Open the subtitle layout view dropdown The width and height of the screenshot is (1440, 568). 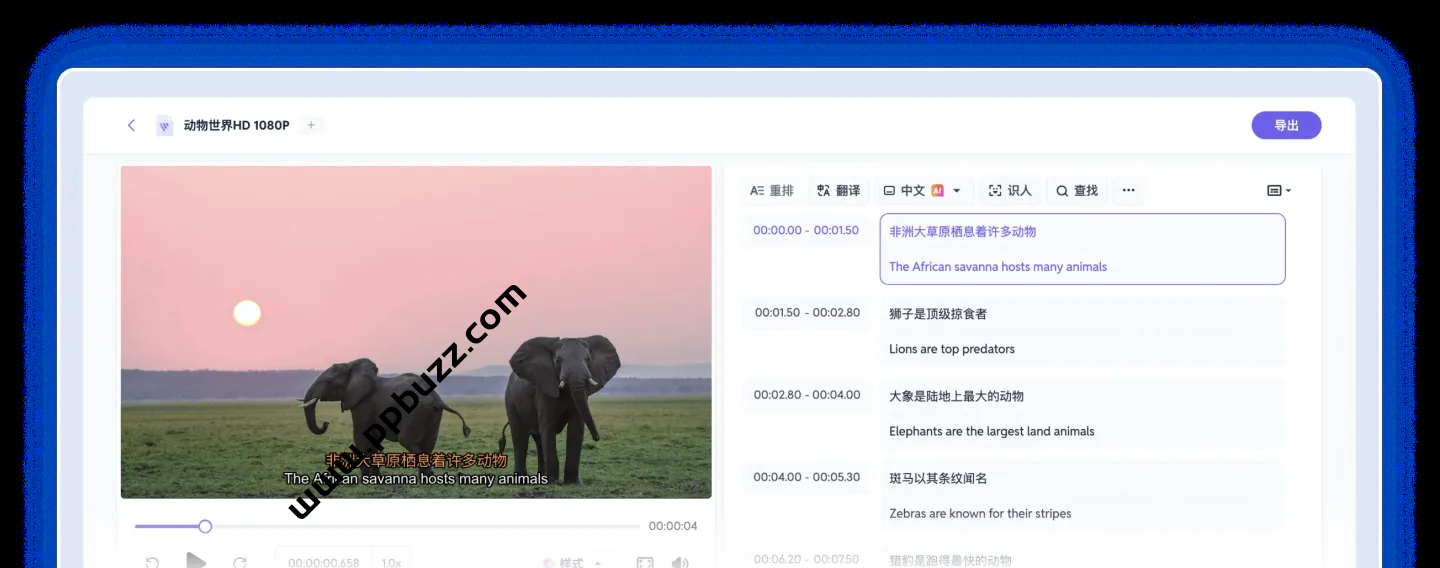tap(1279, 191)
